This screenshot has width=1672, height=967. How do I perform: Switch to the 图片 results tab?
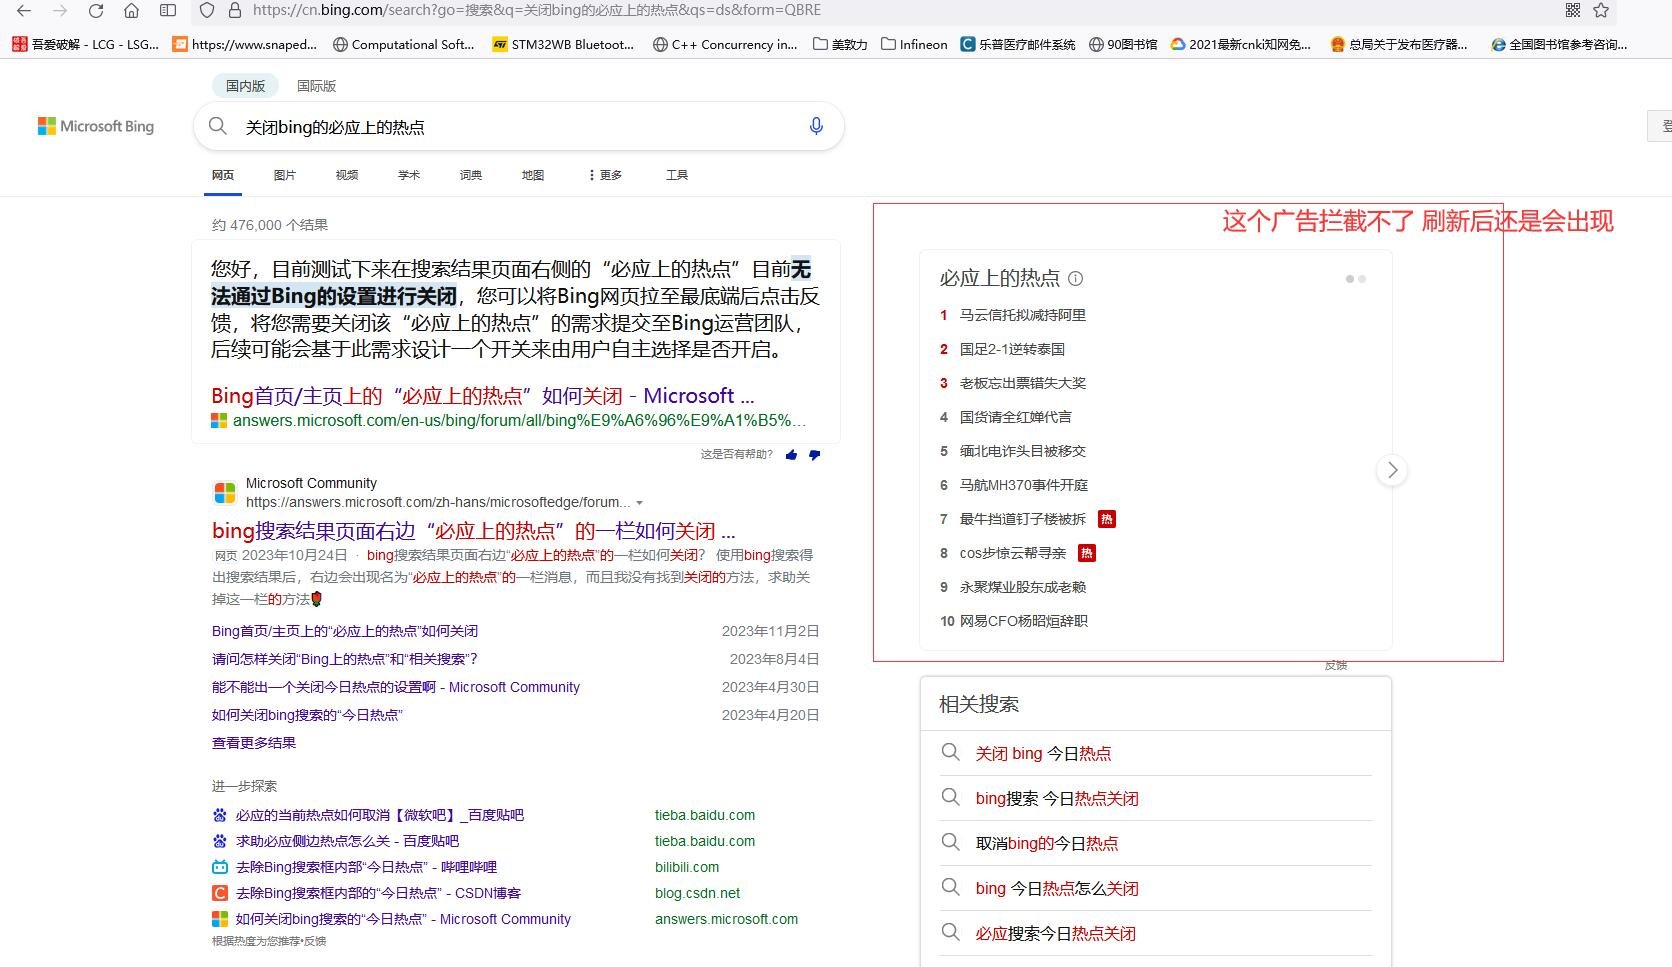(285, 174)
